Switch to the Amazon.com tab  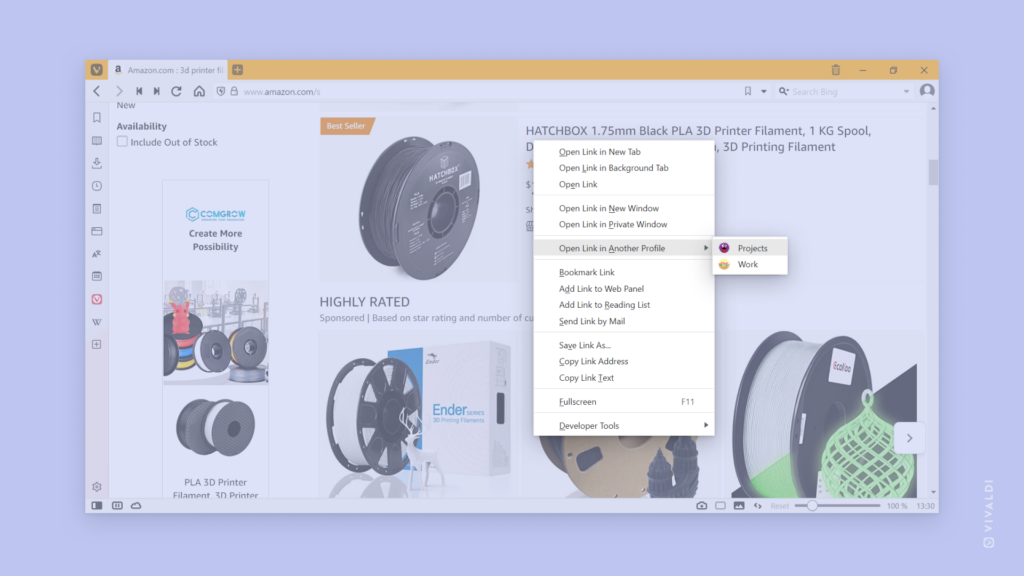pos(168,70)
